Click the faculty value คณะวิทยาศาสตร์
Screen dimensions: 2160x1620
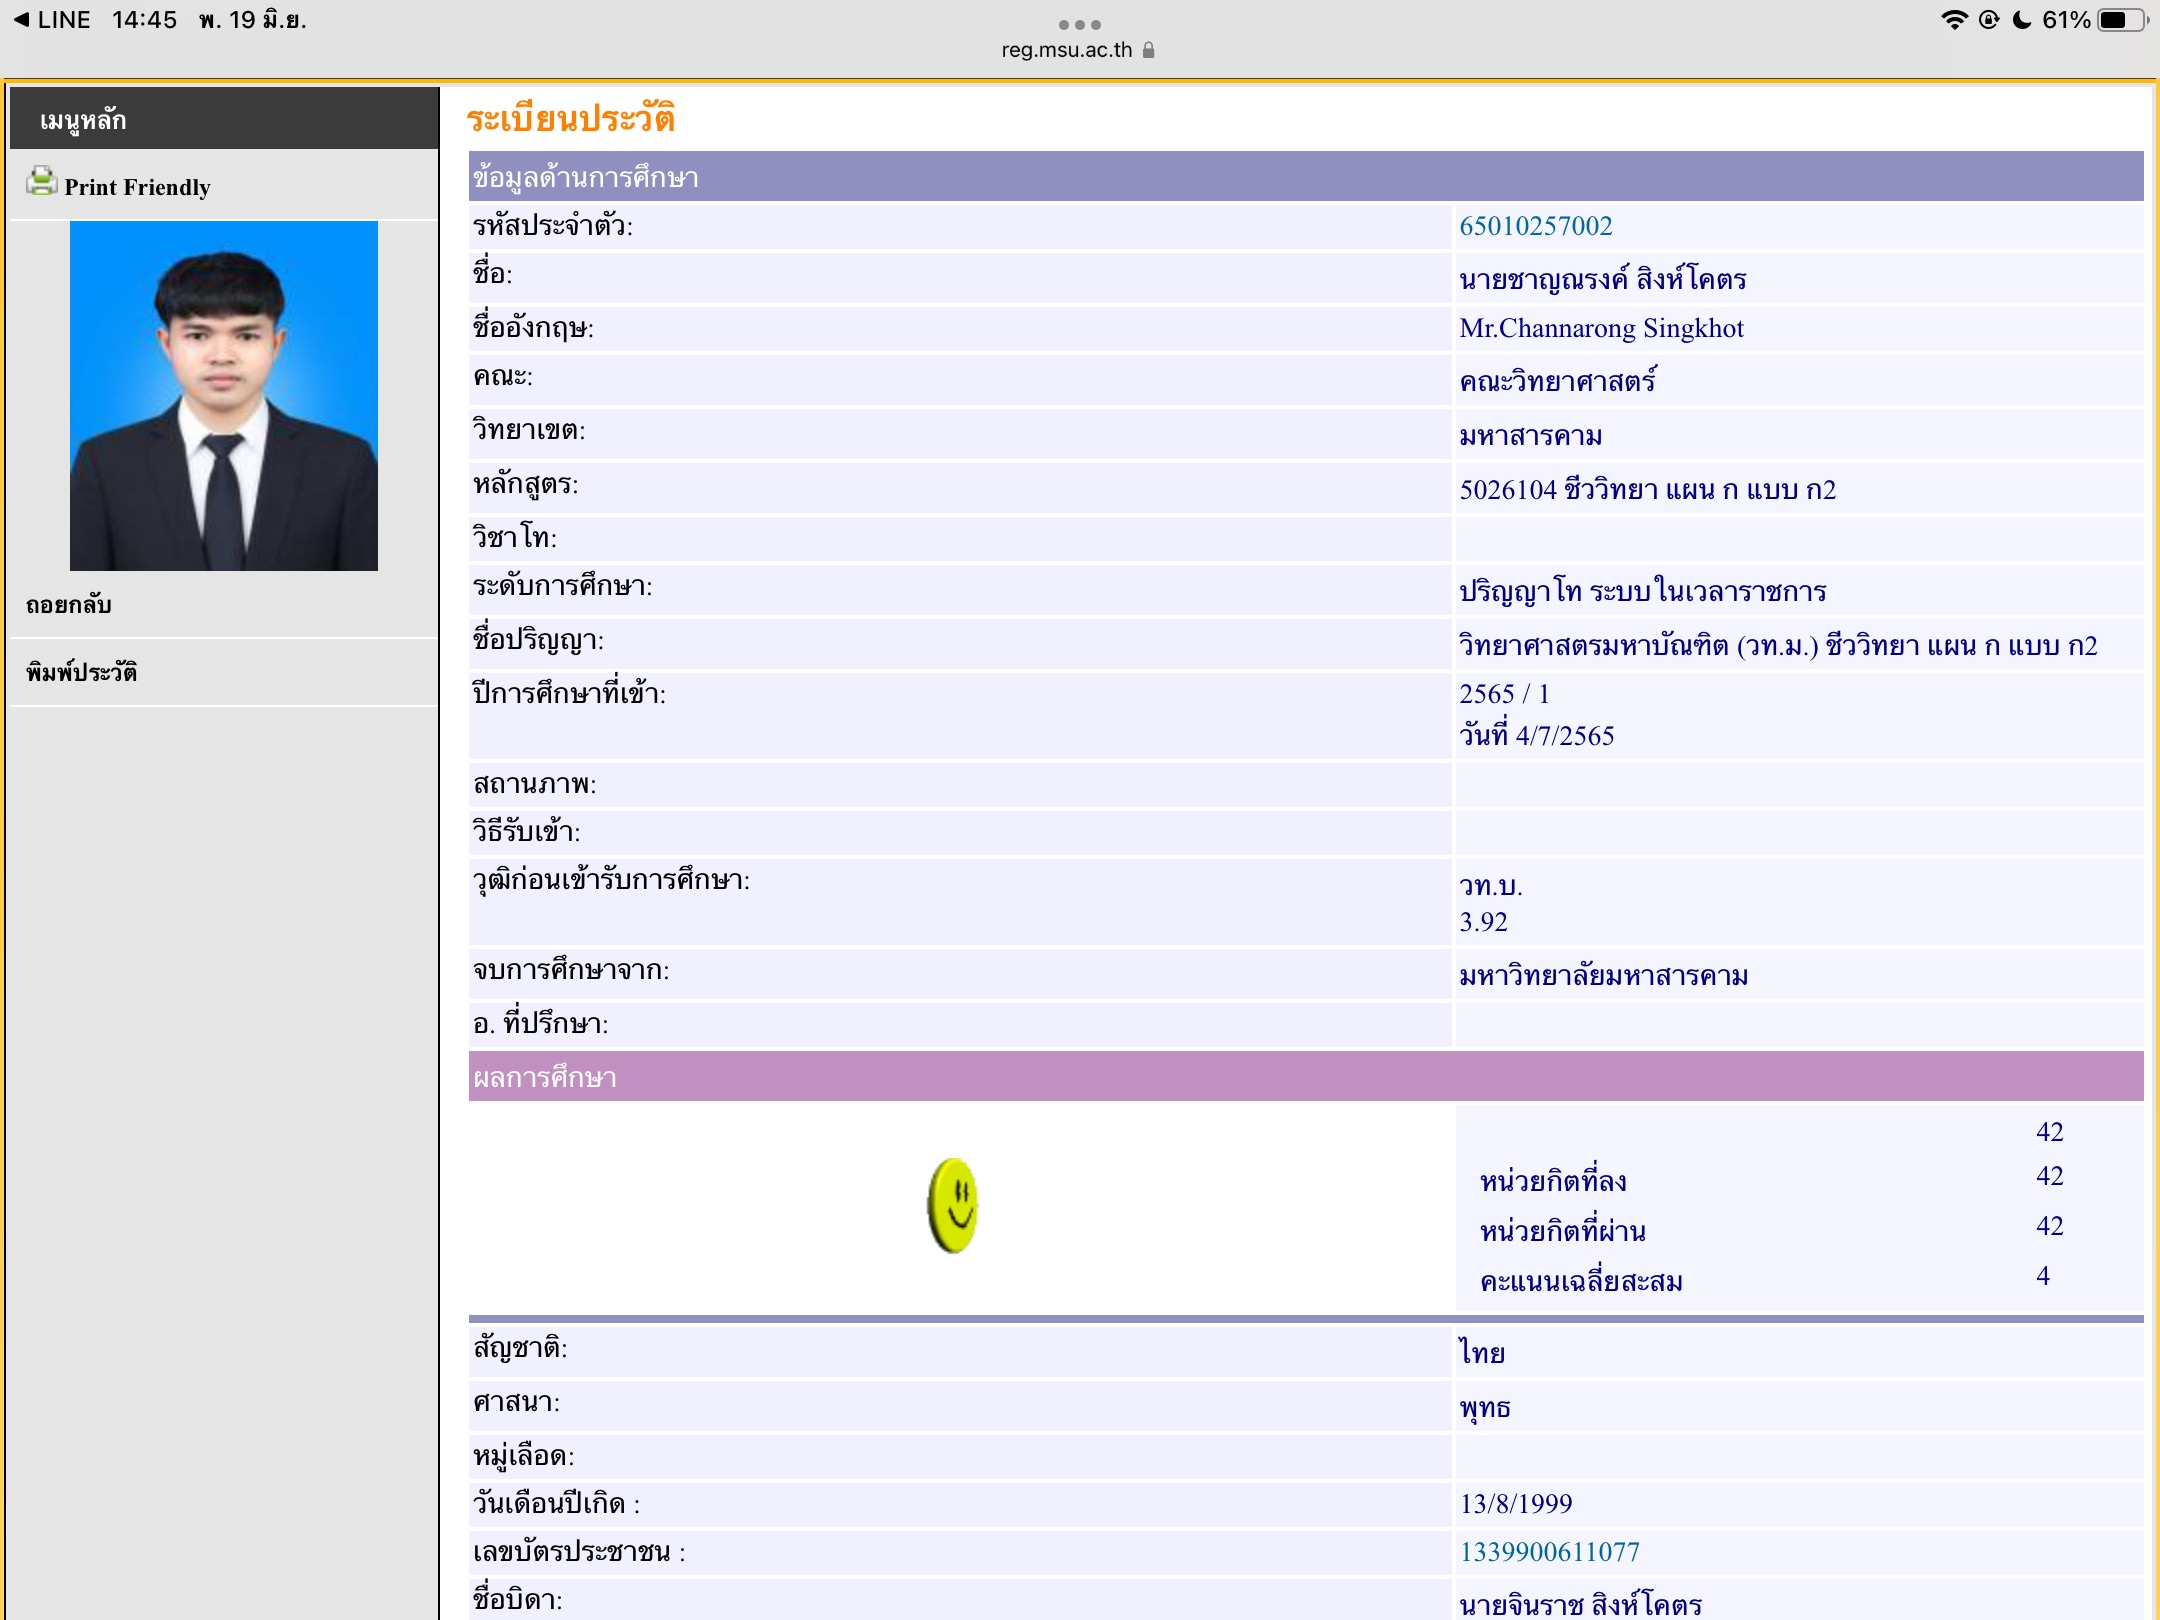(1558, 381)
